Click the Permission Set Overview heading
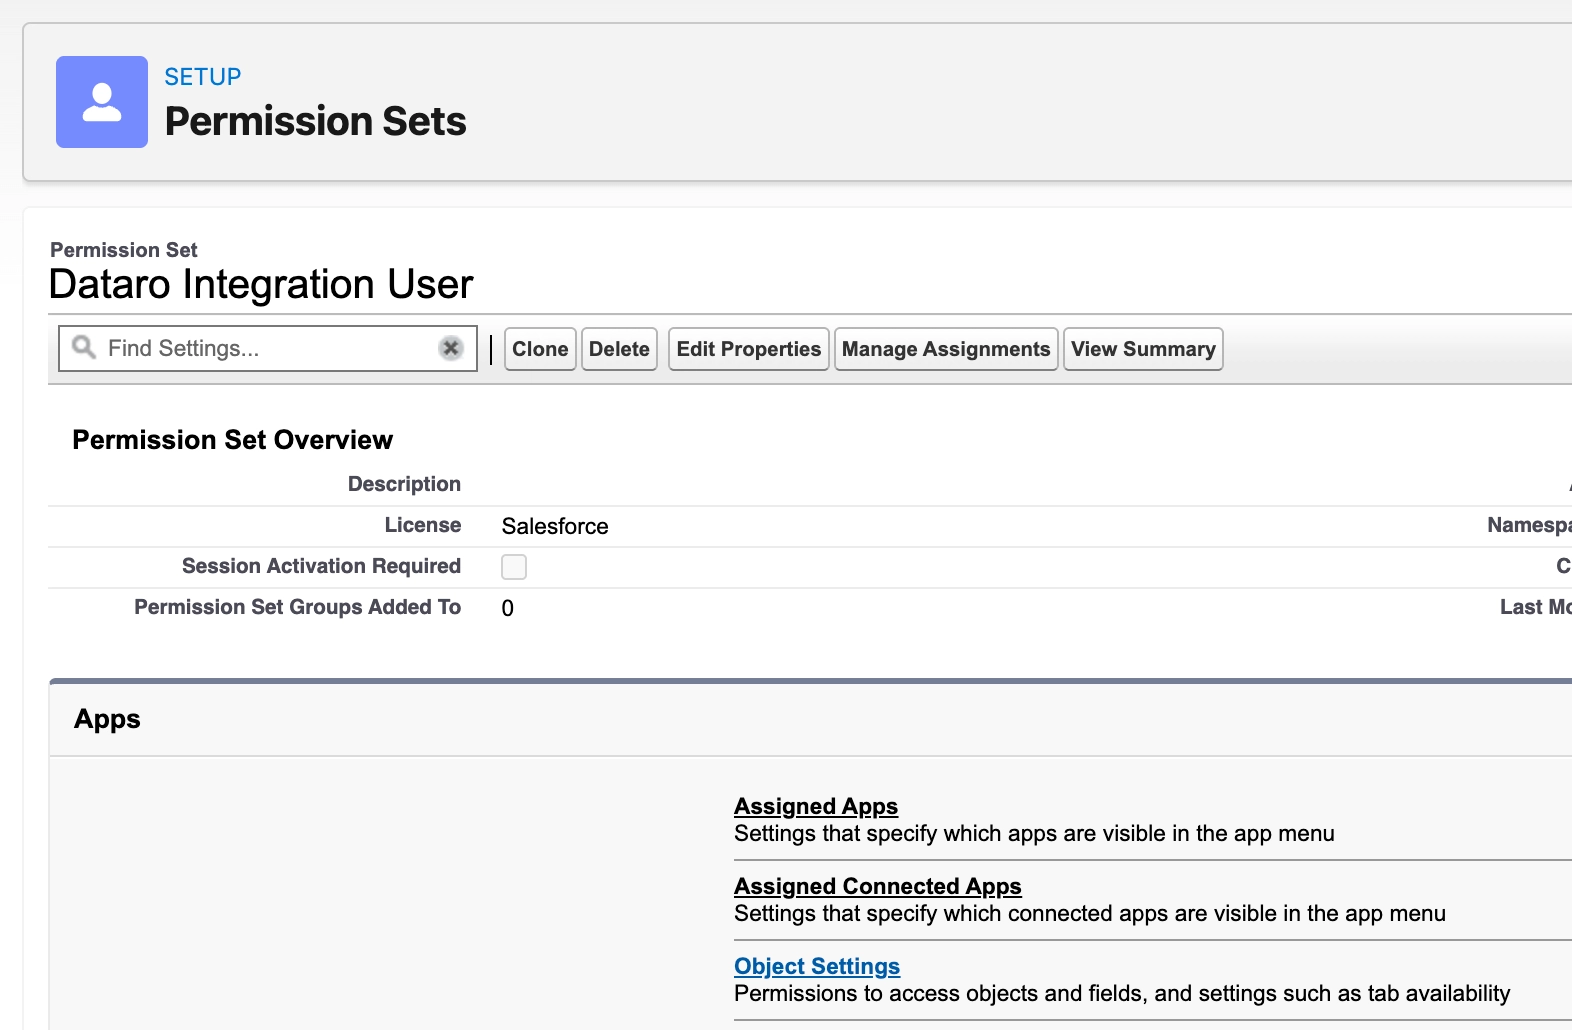The width and height of the screenshot is (1572, 1030). [x=233, y=440]
